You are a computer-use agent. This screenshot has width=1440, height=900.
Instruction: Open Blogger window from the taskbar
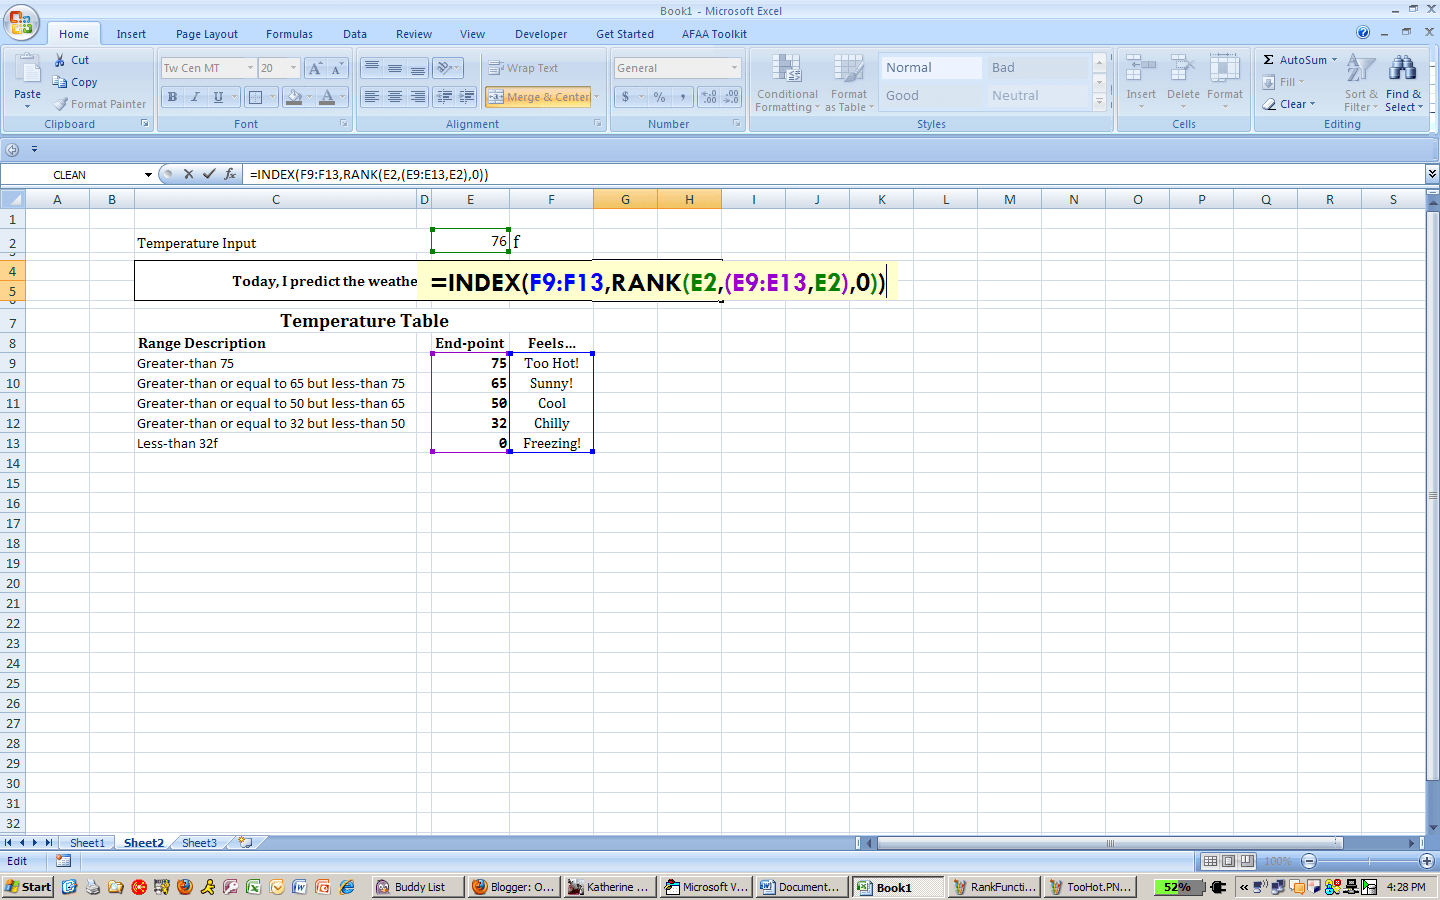click(x=512, y=887)
